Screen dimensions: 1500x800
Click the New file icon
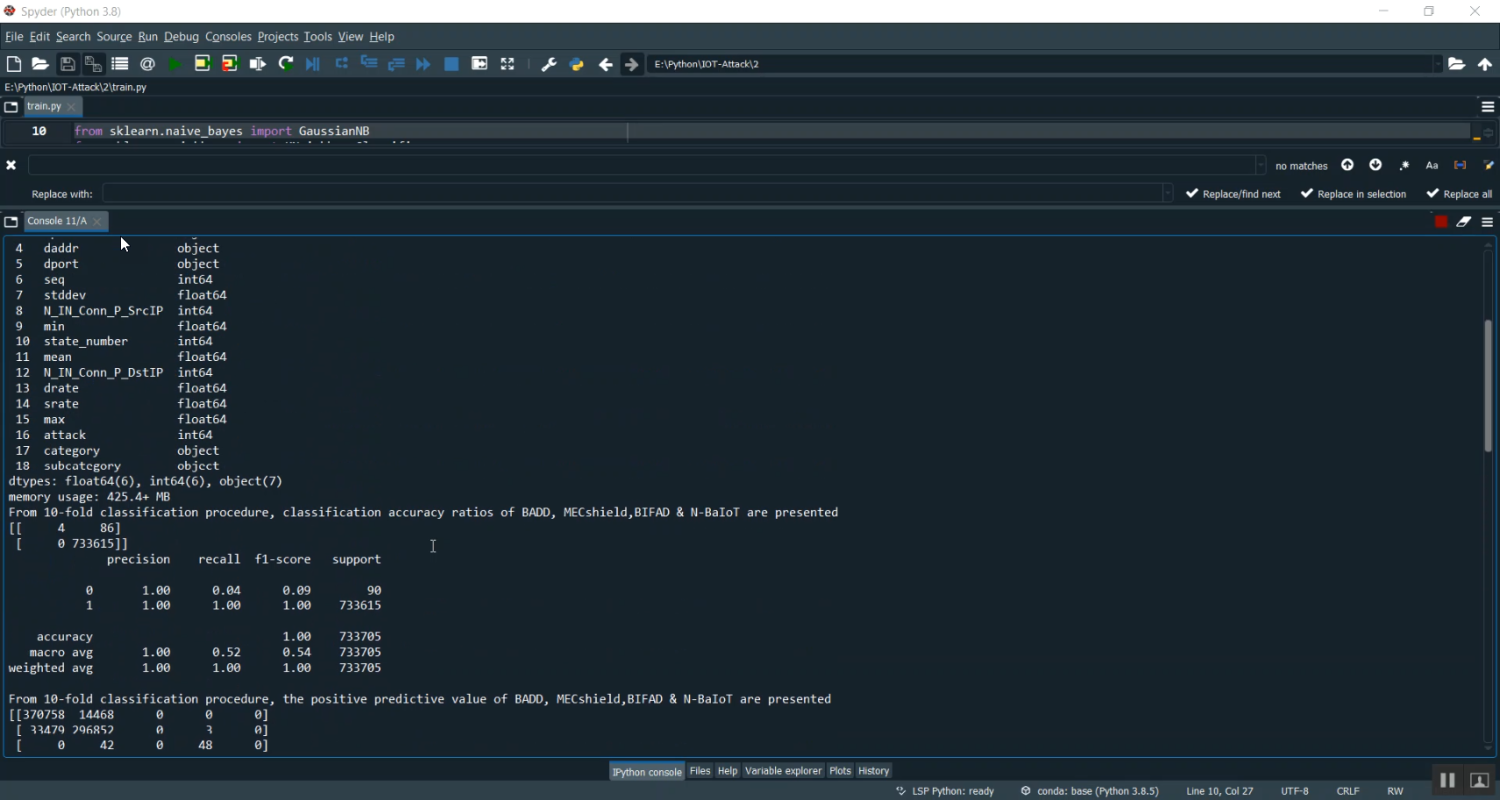pos(14,64)
